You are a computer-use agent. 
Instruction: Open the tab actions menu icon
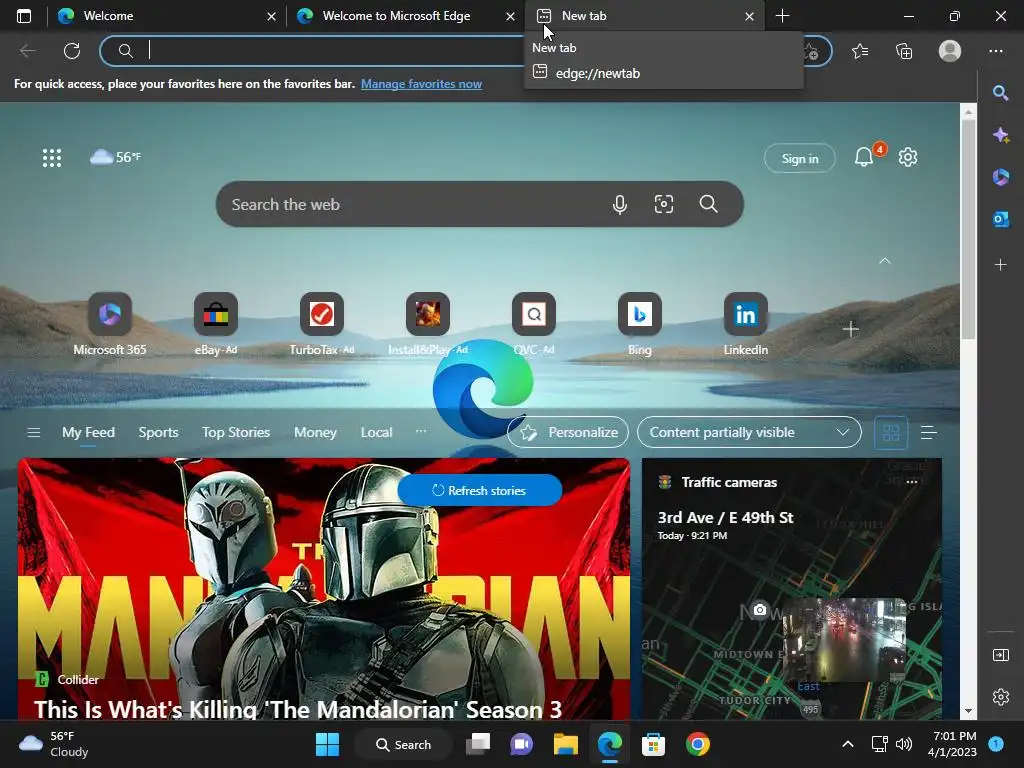click(24, 16)
